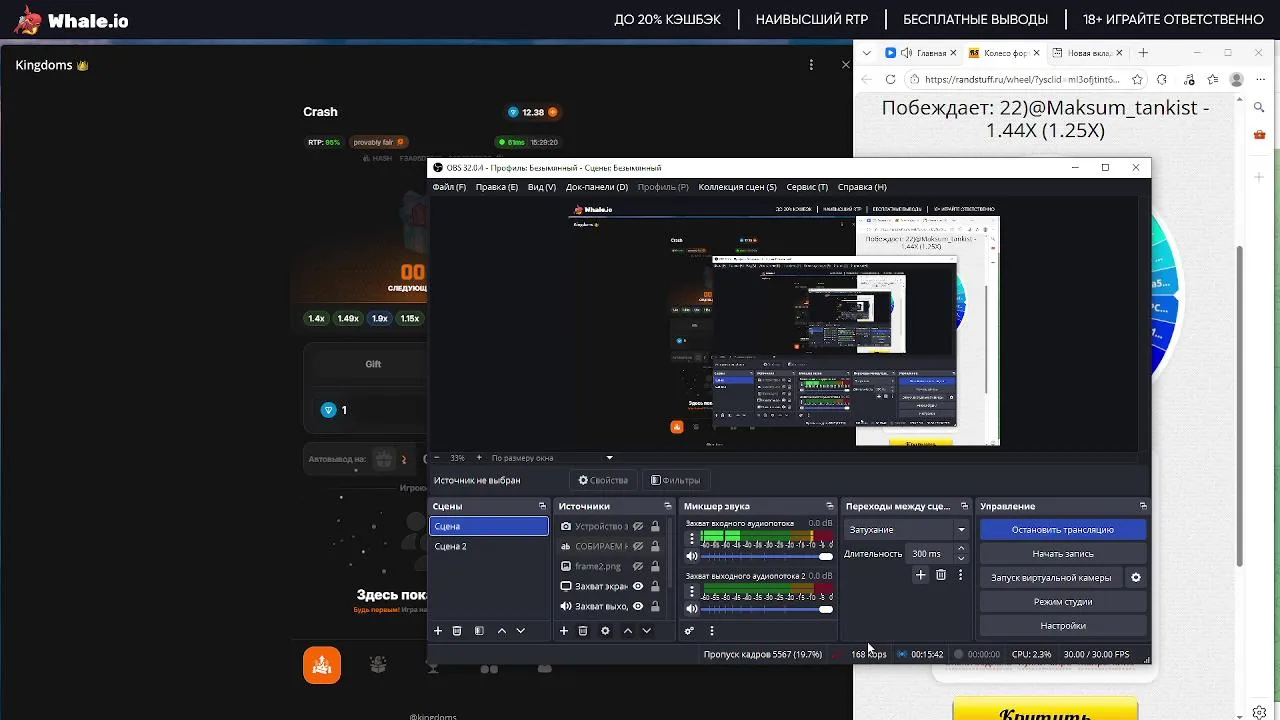Open the Док-панели (D) menu

tap(597, 187)
